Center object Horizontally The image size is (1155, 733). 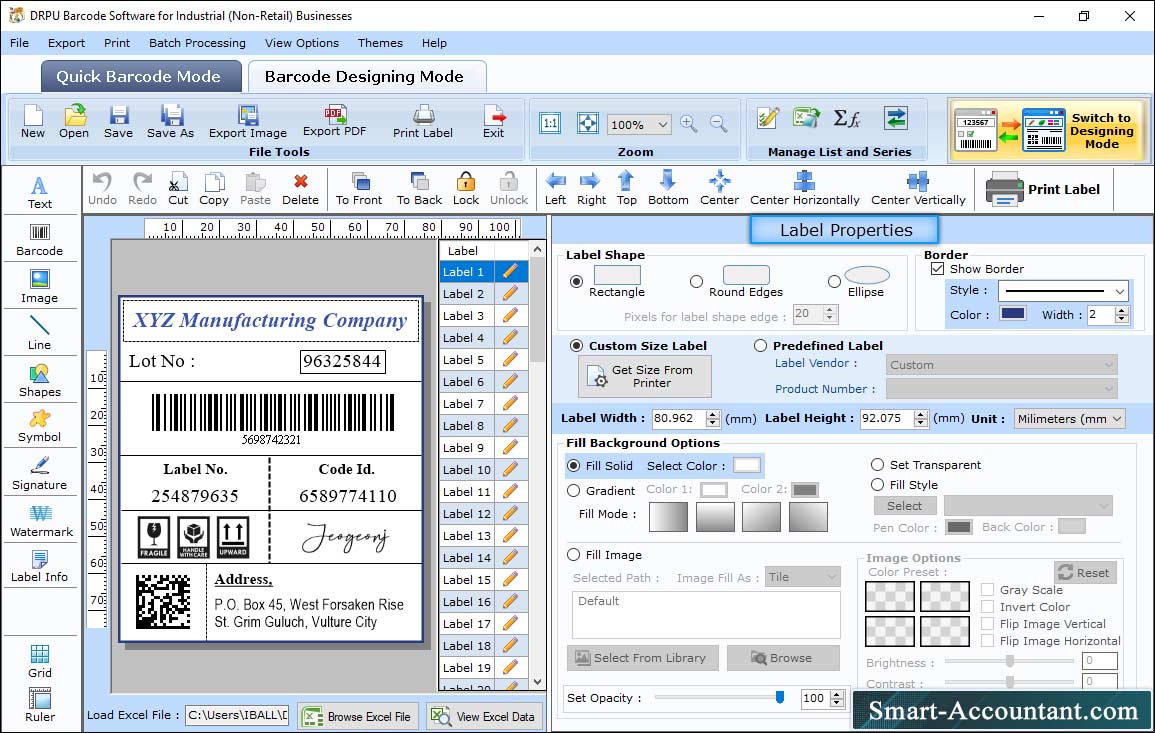(804, 189)
